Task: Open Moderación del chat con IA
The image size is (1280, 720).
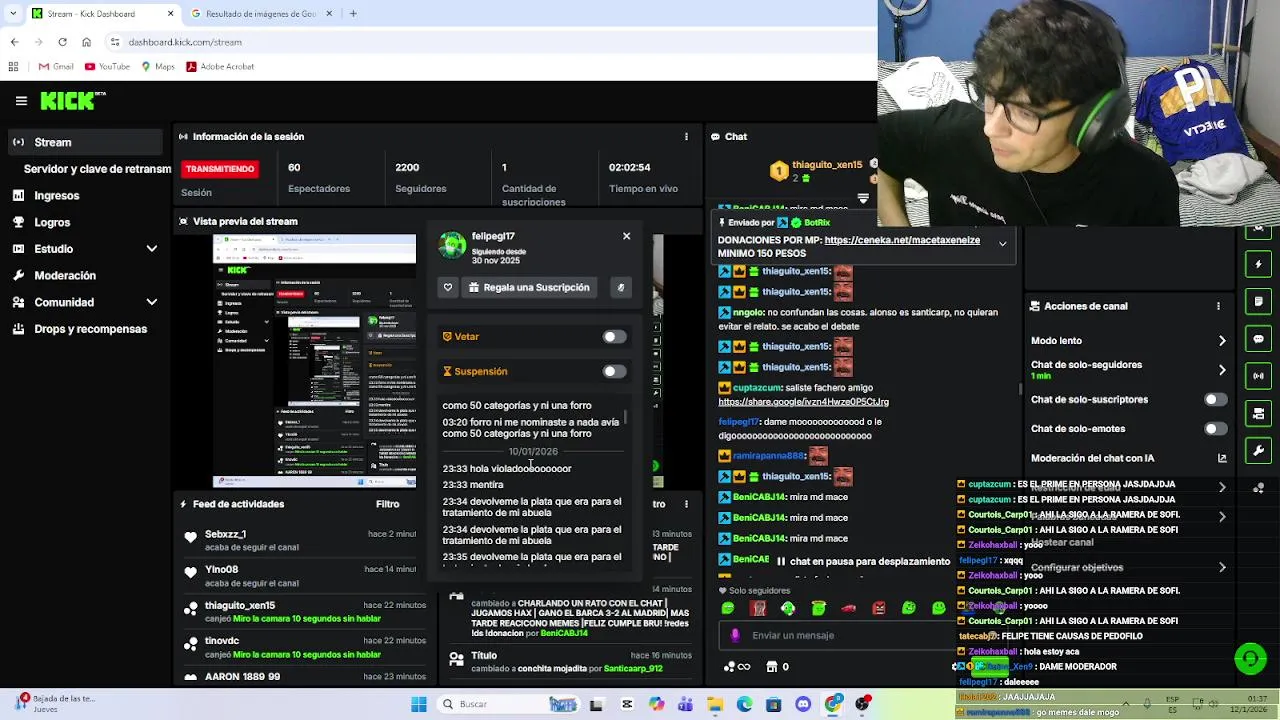Action: (1128, 458)
